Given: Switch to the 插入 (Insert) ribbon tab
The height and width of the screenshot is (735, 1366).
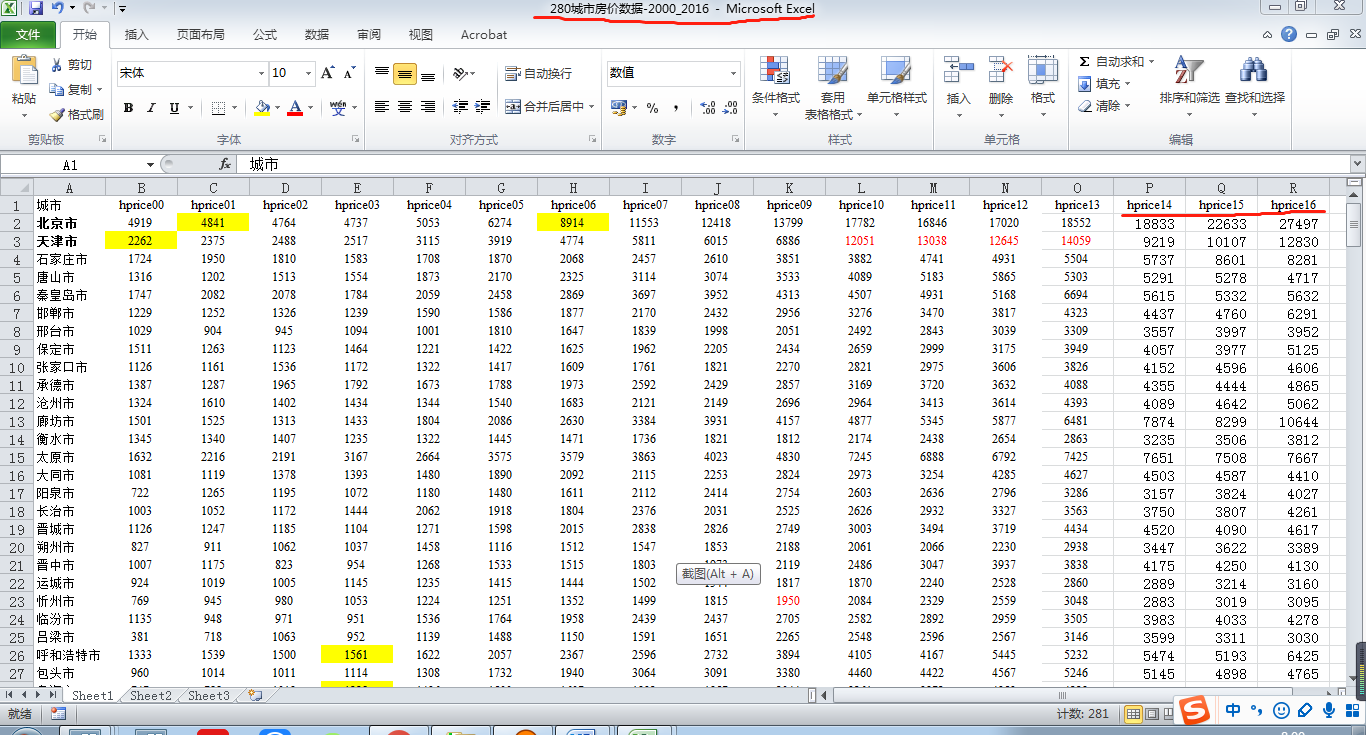Looking at the screenshot, I should (x=136, y=34).
